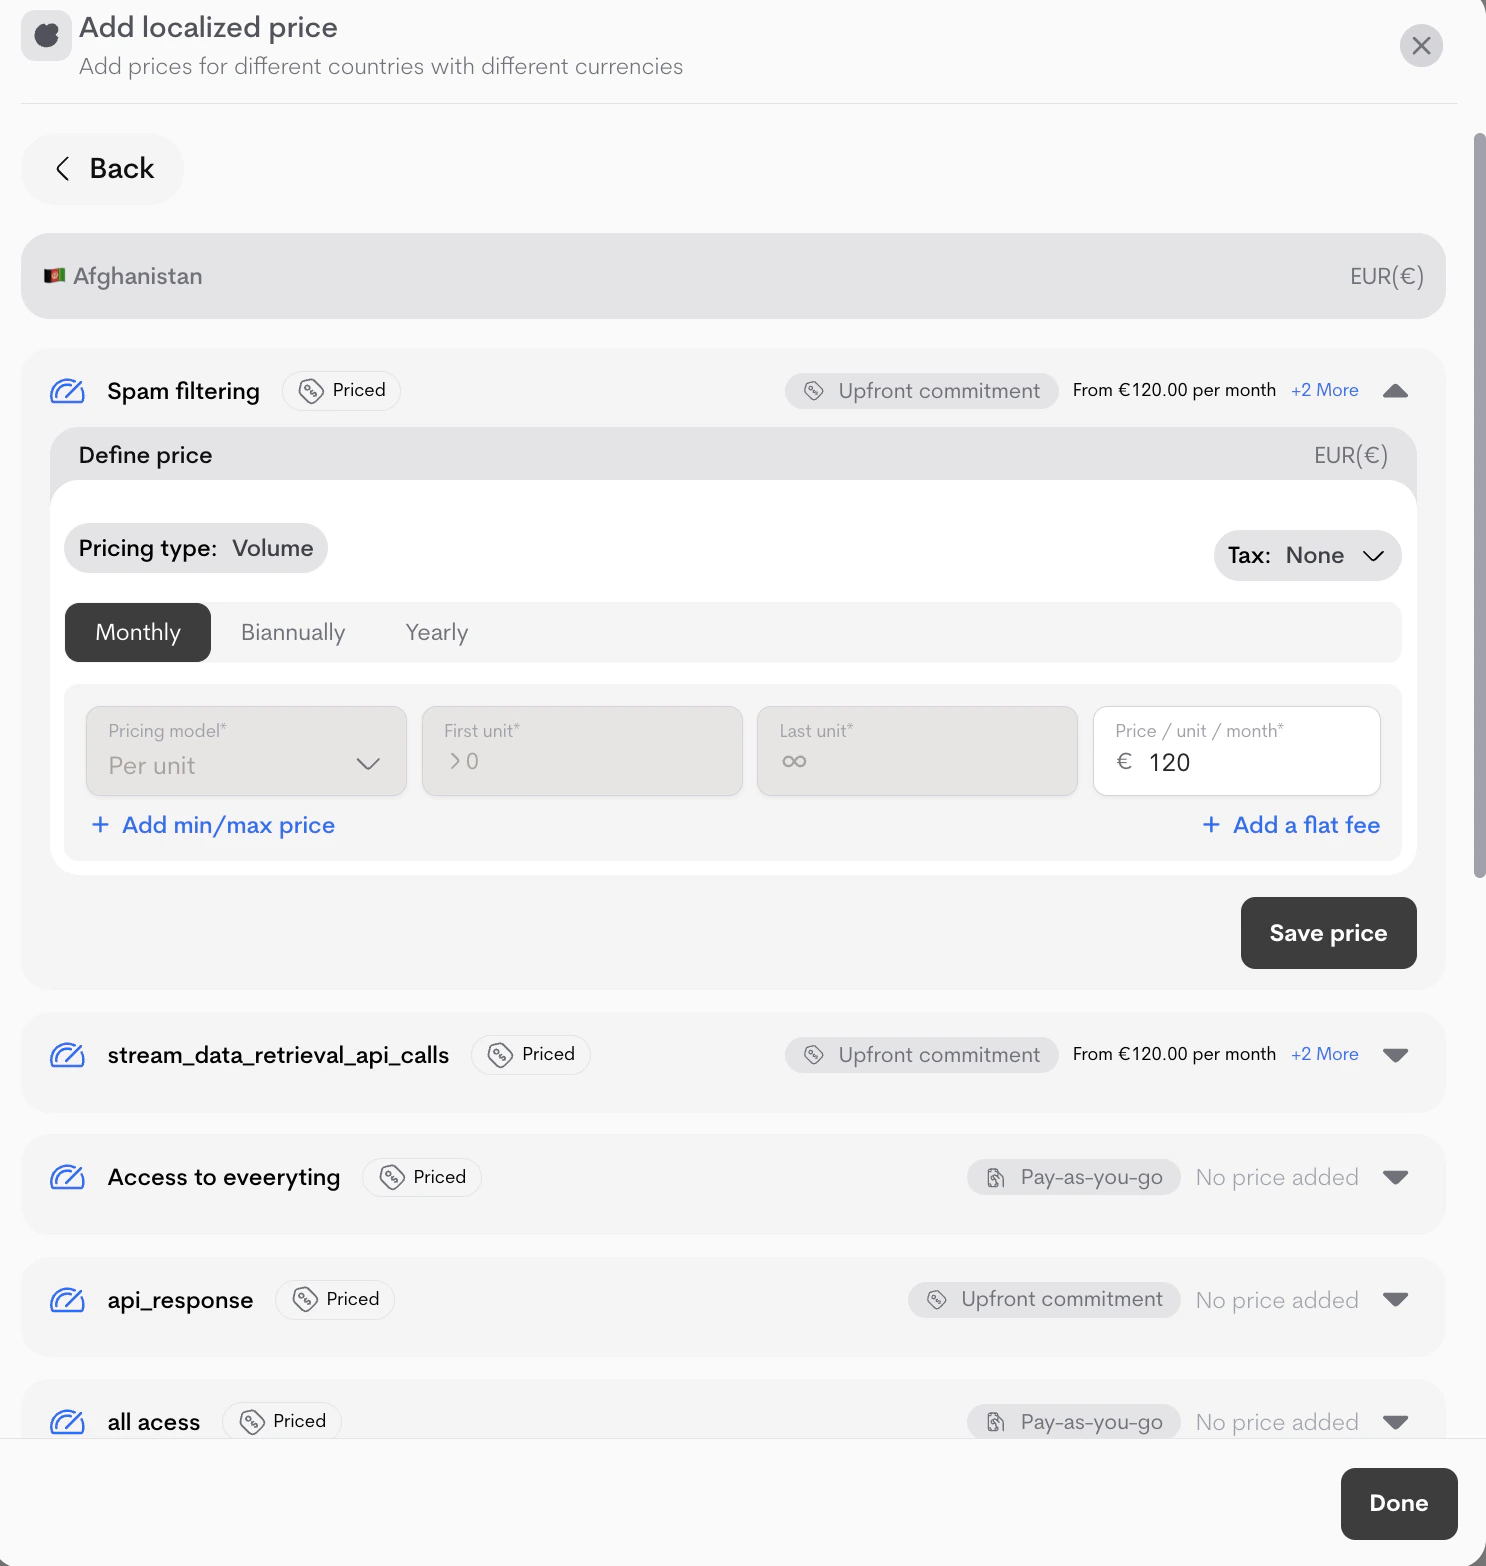The width and height of the screenshot is (1486, 1566).
Task: Click the Afghanistan flag icon
Action: pos(54,276)
